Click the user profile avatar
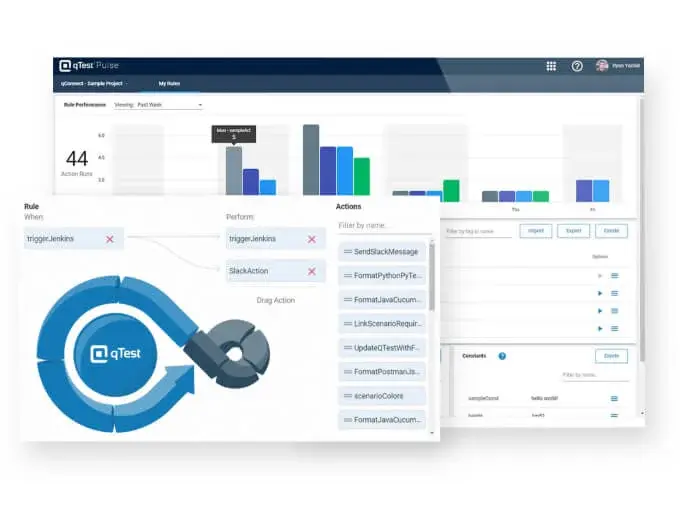The image size is (680, 528). coord(602,65)
